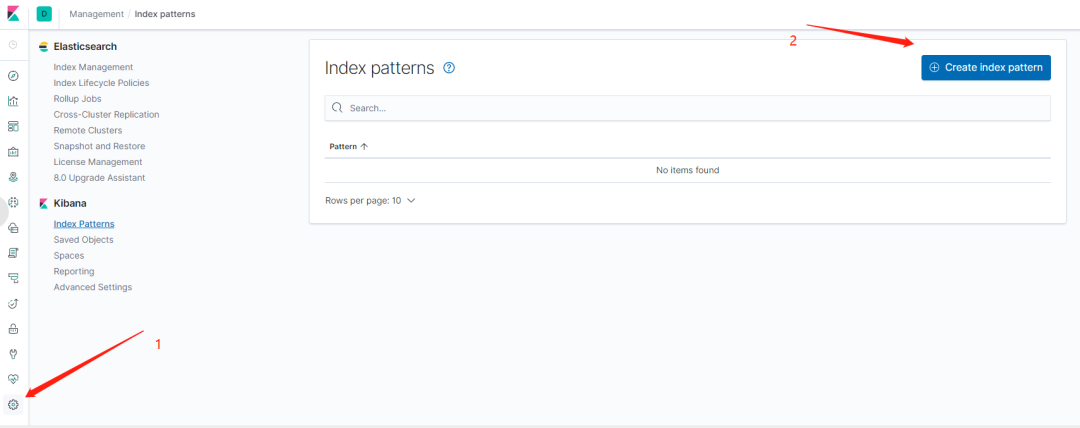1080x428 pixels.
Task: Open Dashboard icon in sidebar
Action: [x=13, y=126]
